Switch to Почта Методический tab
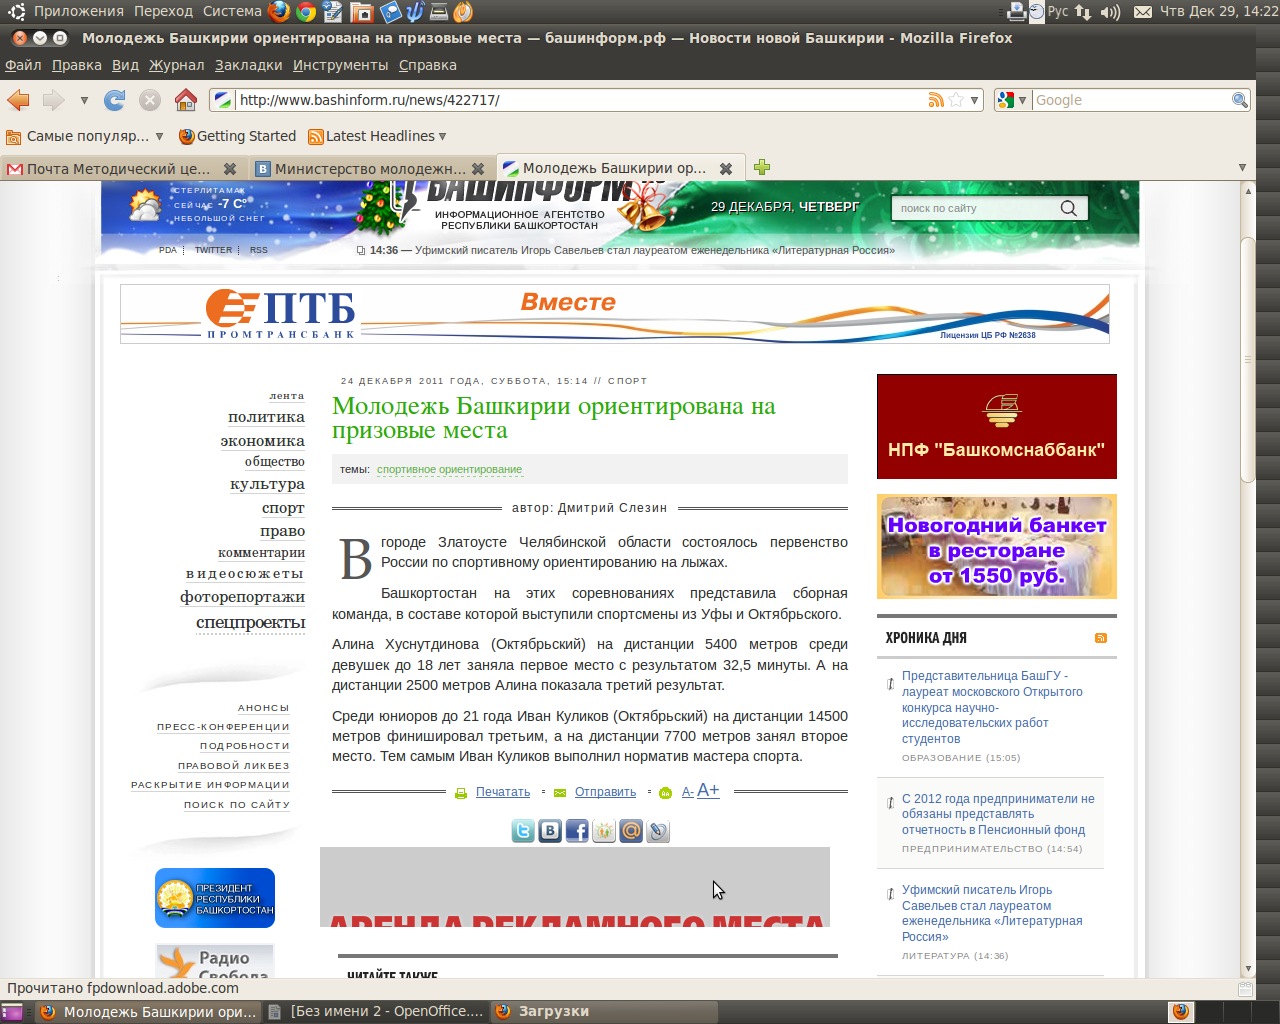Screen dimensions: 1280x1024 click(x=118, y=168)
